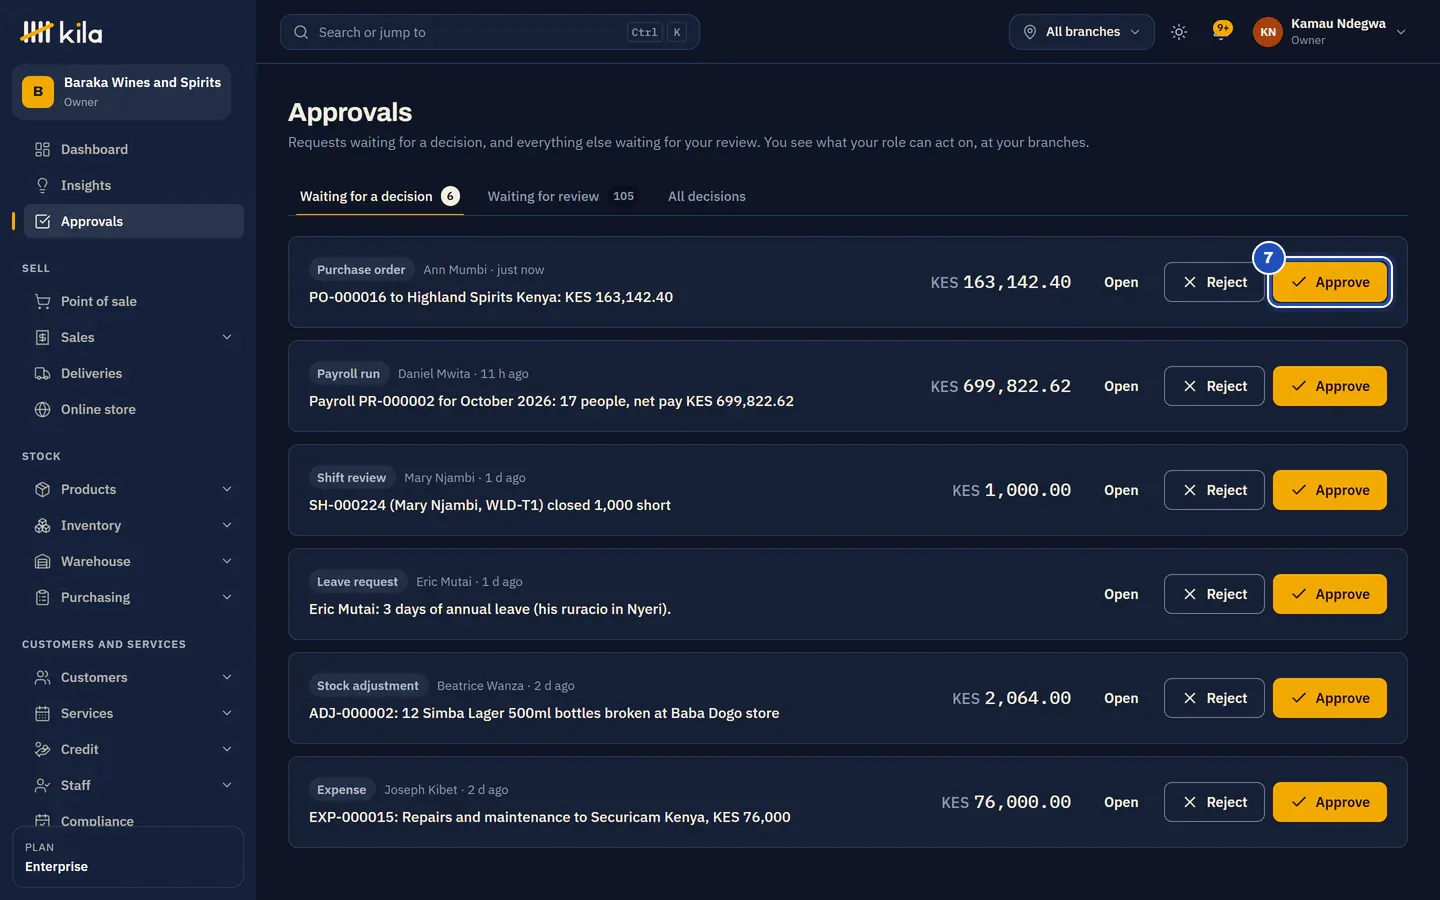
Task: Expand the Warehouse menu chevron
Action: click(x=227, y=561)
